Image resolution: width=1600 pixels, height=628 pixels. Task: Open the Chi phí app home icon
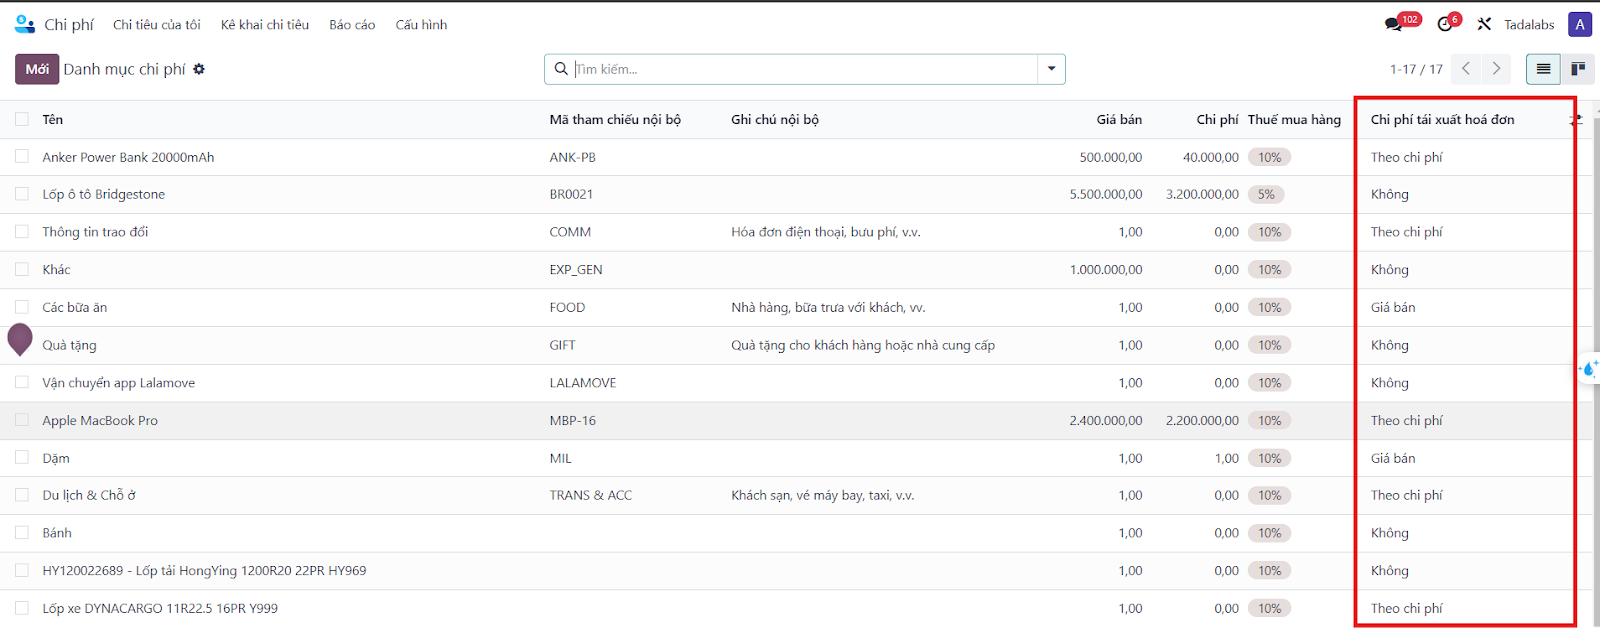click(25, 24)
